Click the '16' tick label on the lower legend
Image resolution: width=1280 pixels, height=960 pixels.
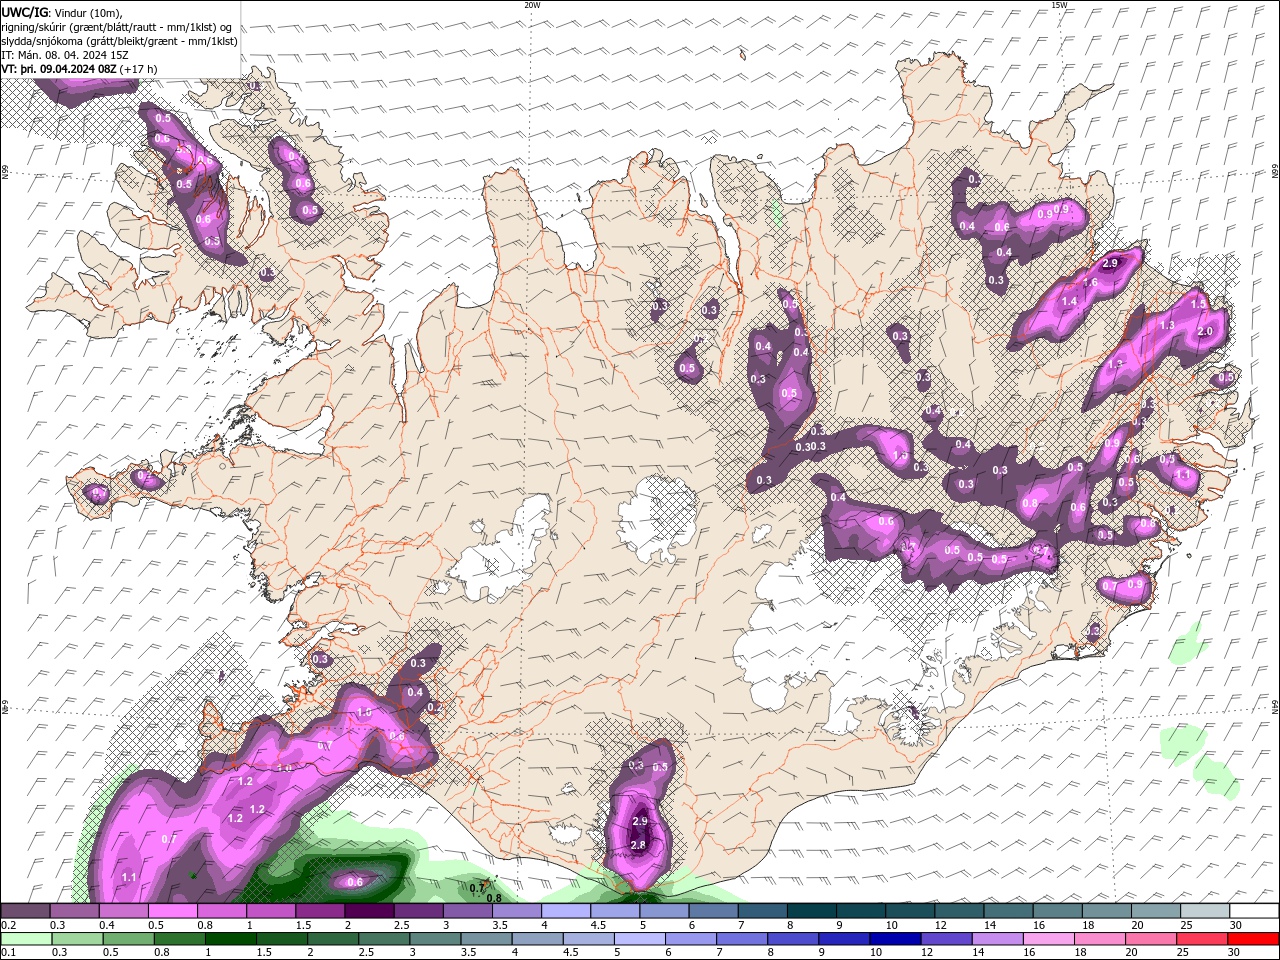[x=1029, y=953]
